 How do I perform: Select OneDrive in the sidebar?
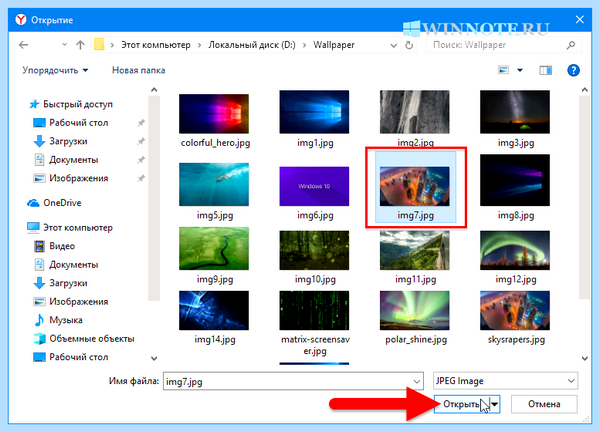tap(54, 203)
